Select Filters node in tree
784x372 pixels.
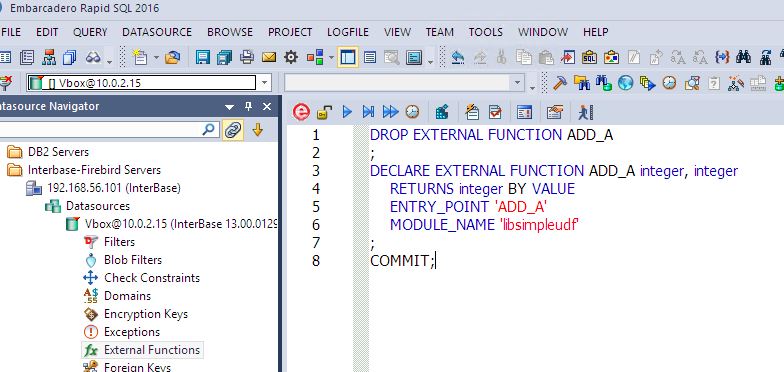120,242
